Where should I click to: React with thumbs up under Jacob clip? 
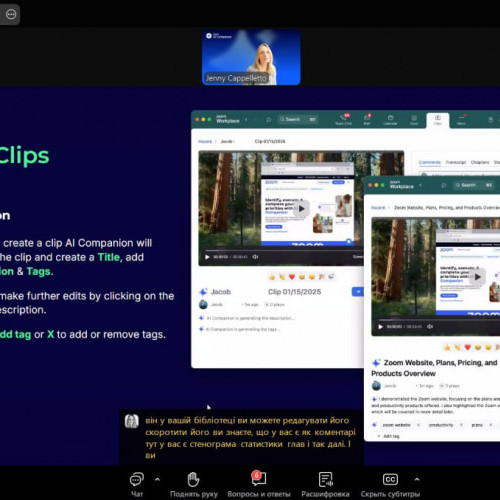[x=272, y=277]
